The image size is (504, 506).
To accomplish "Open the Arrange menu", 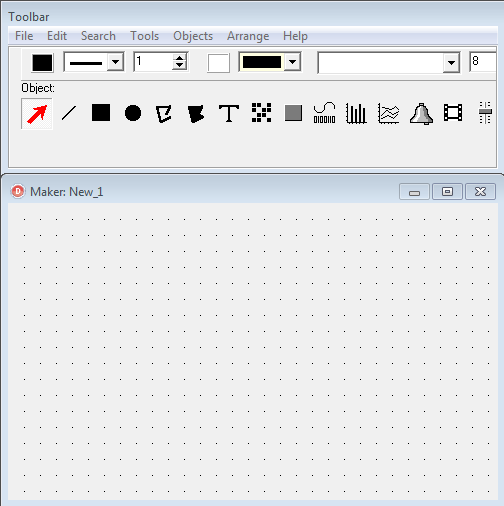I will (x=248, y=36).
